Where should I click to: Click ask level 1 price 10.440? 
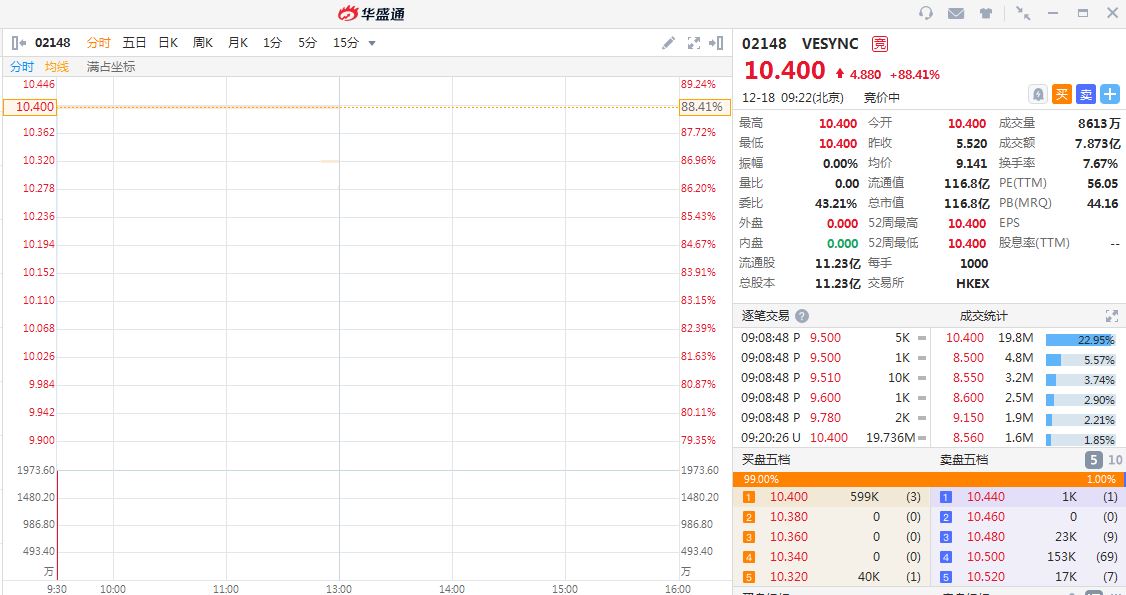985,497
